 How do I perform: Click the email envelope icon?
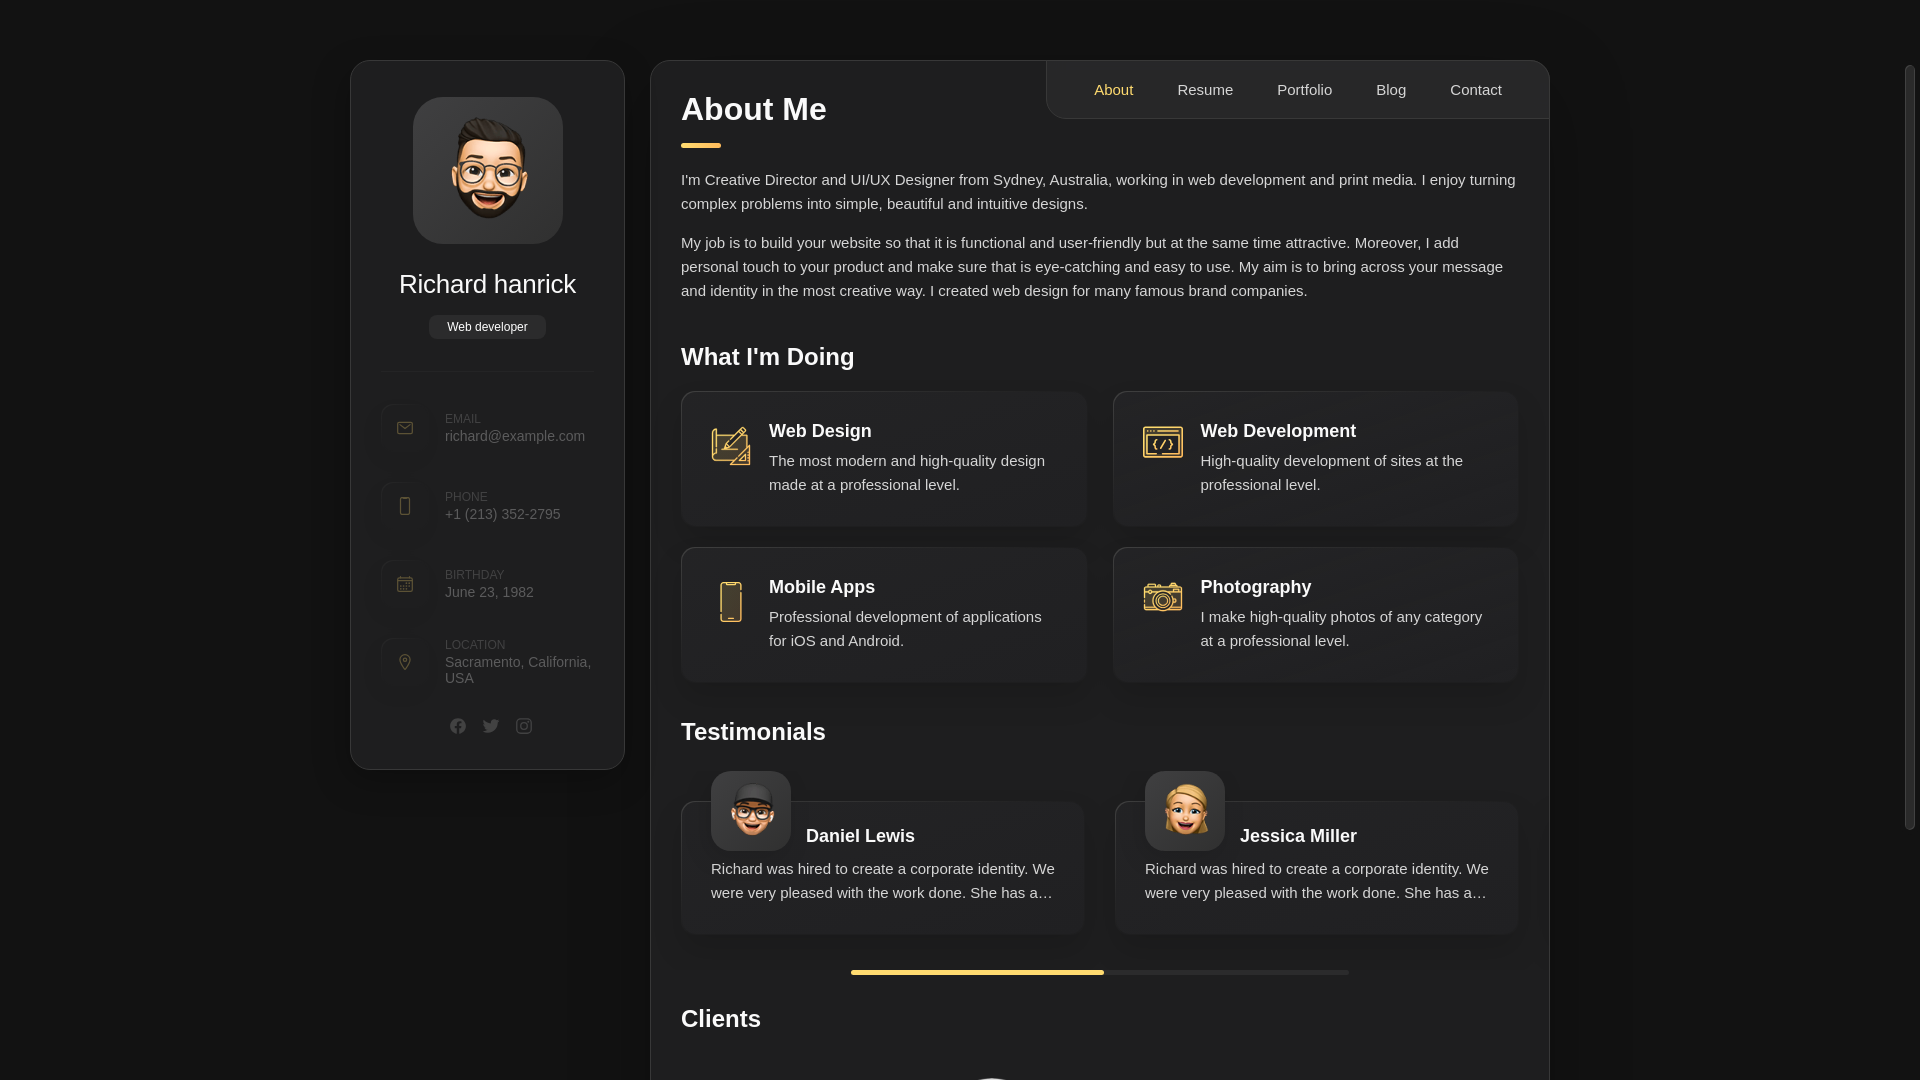coord(405,428)
